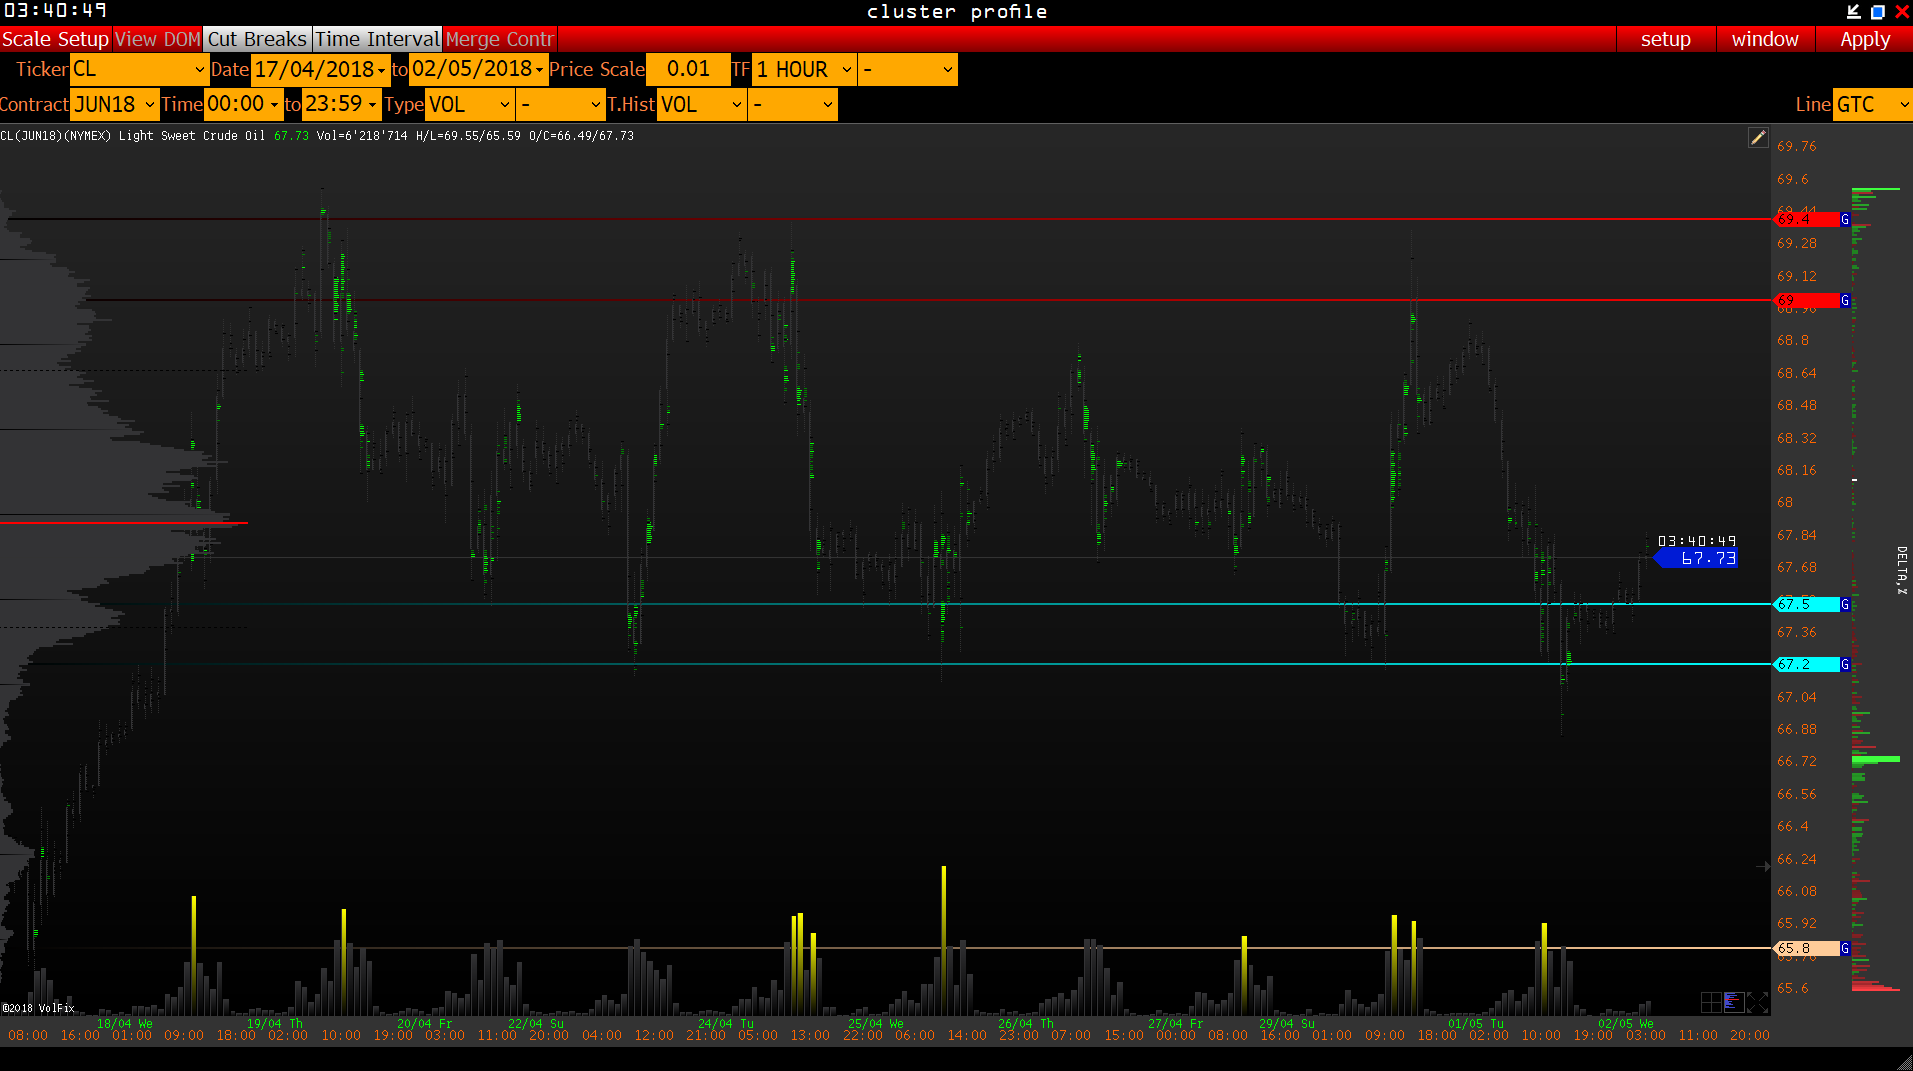Click the pencil drawing tool icon
The image size is (1913, 1071).
(x=1758, y=138)
